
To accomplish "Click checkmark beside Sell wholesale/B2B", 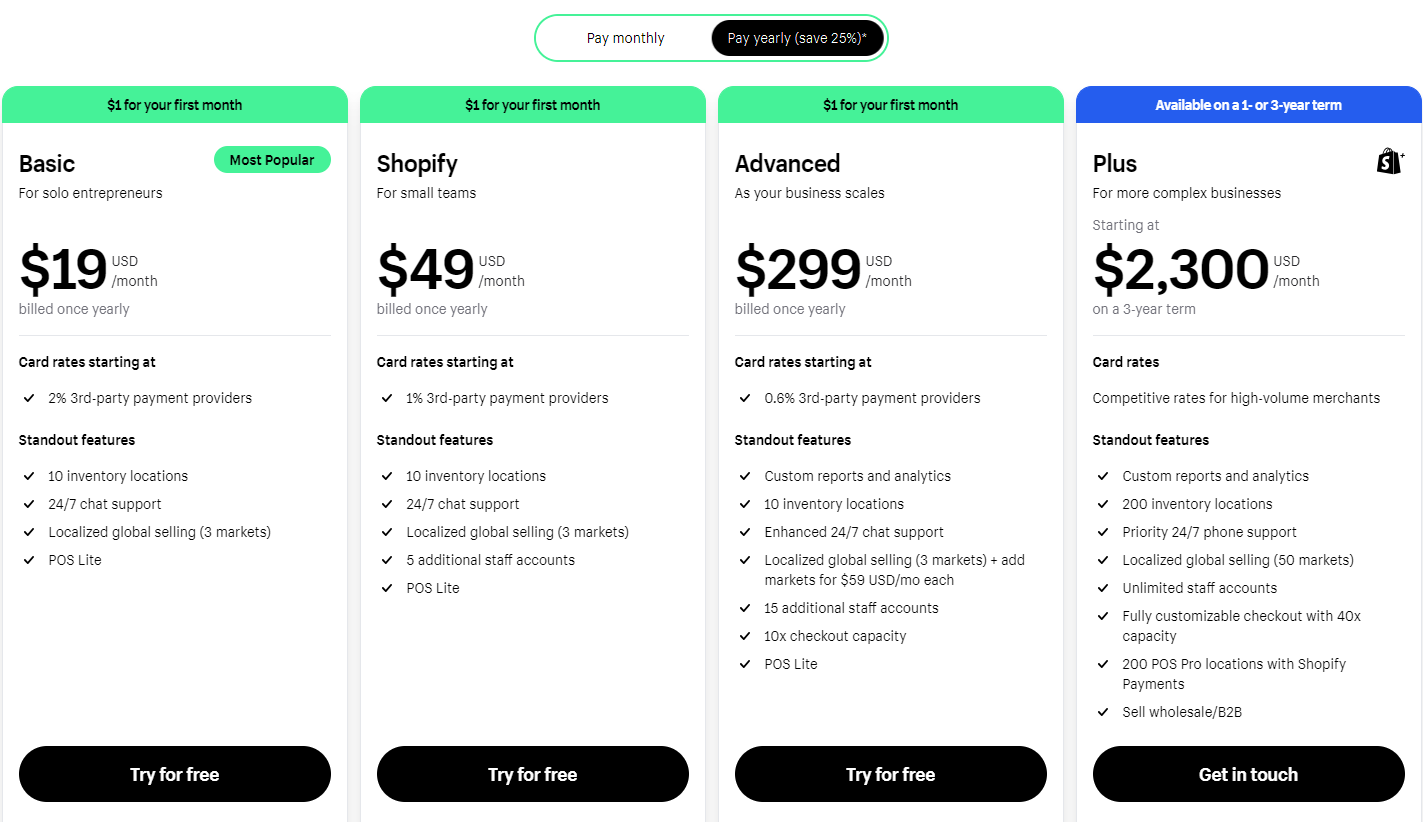I will tap(1103, 712).
